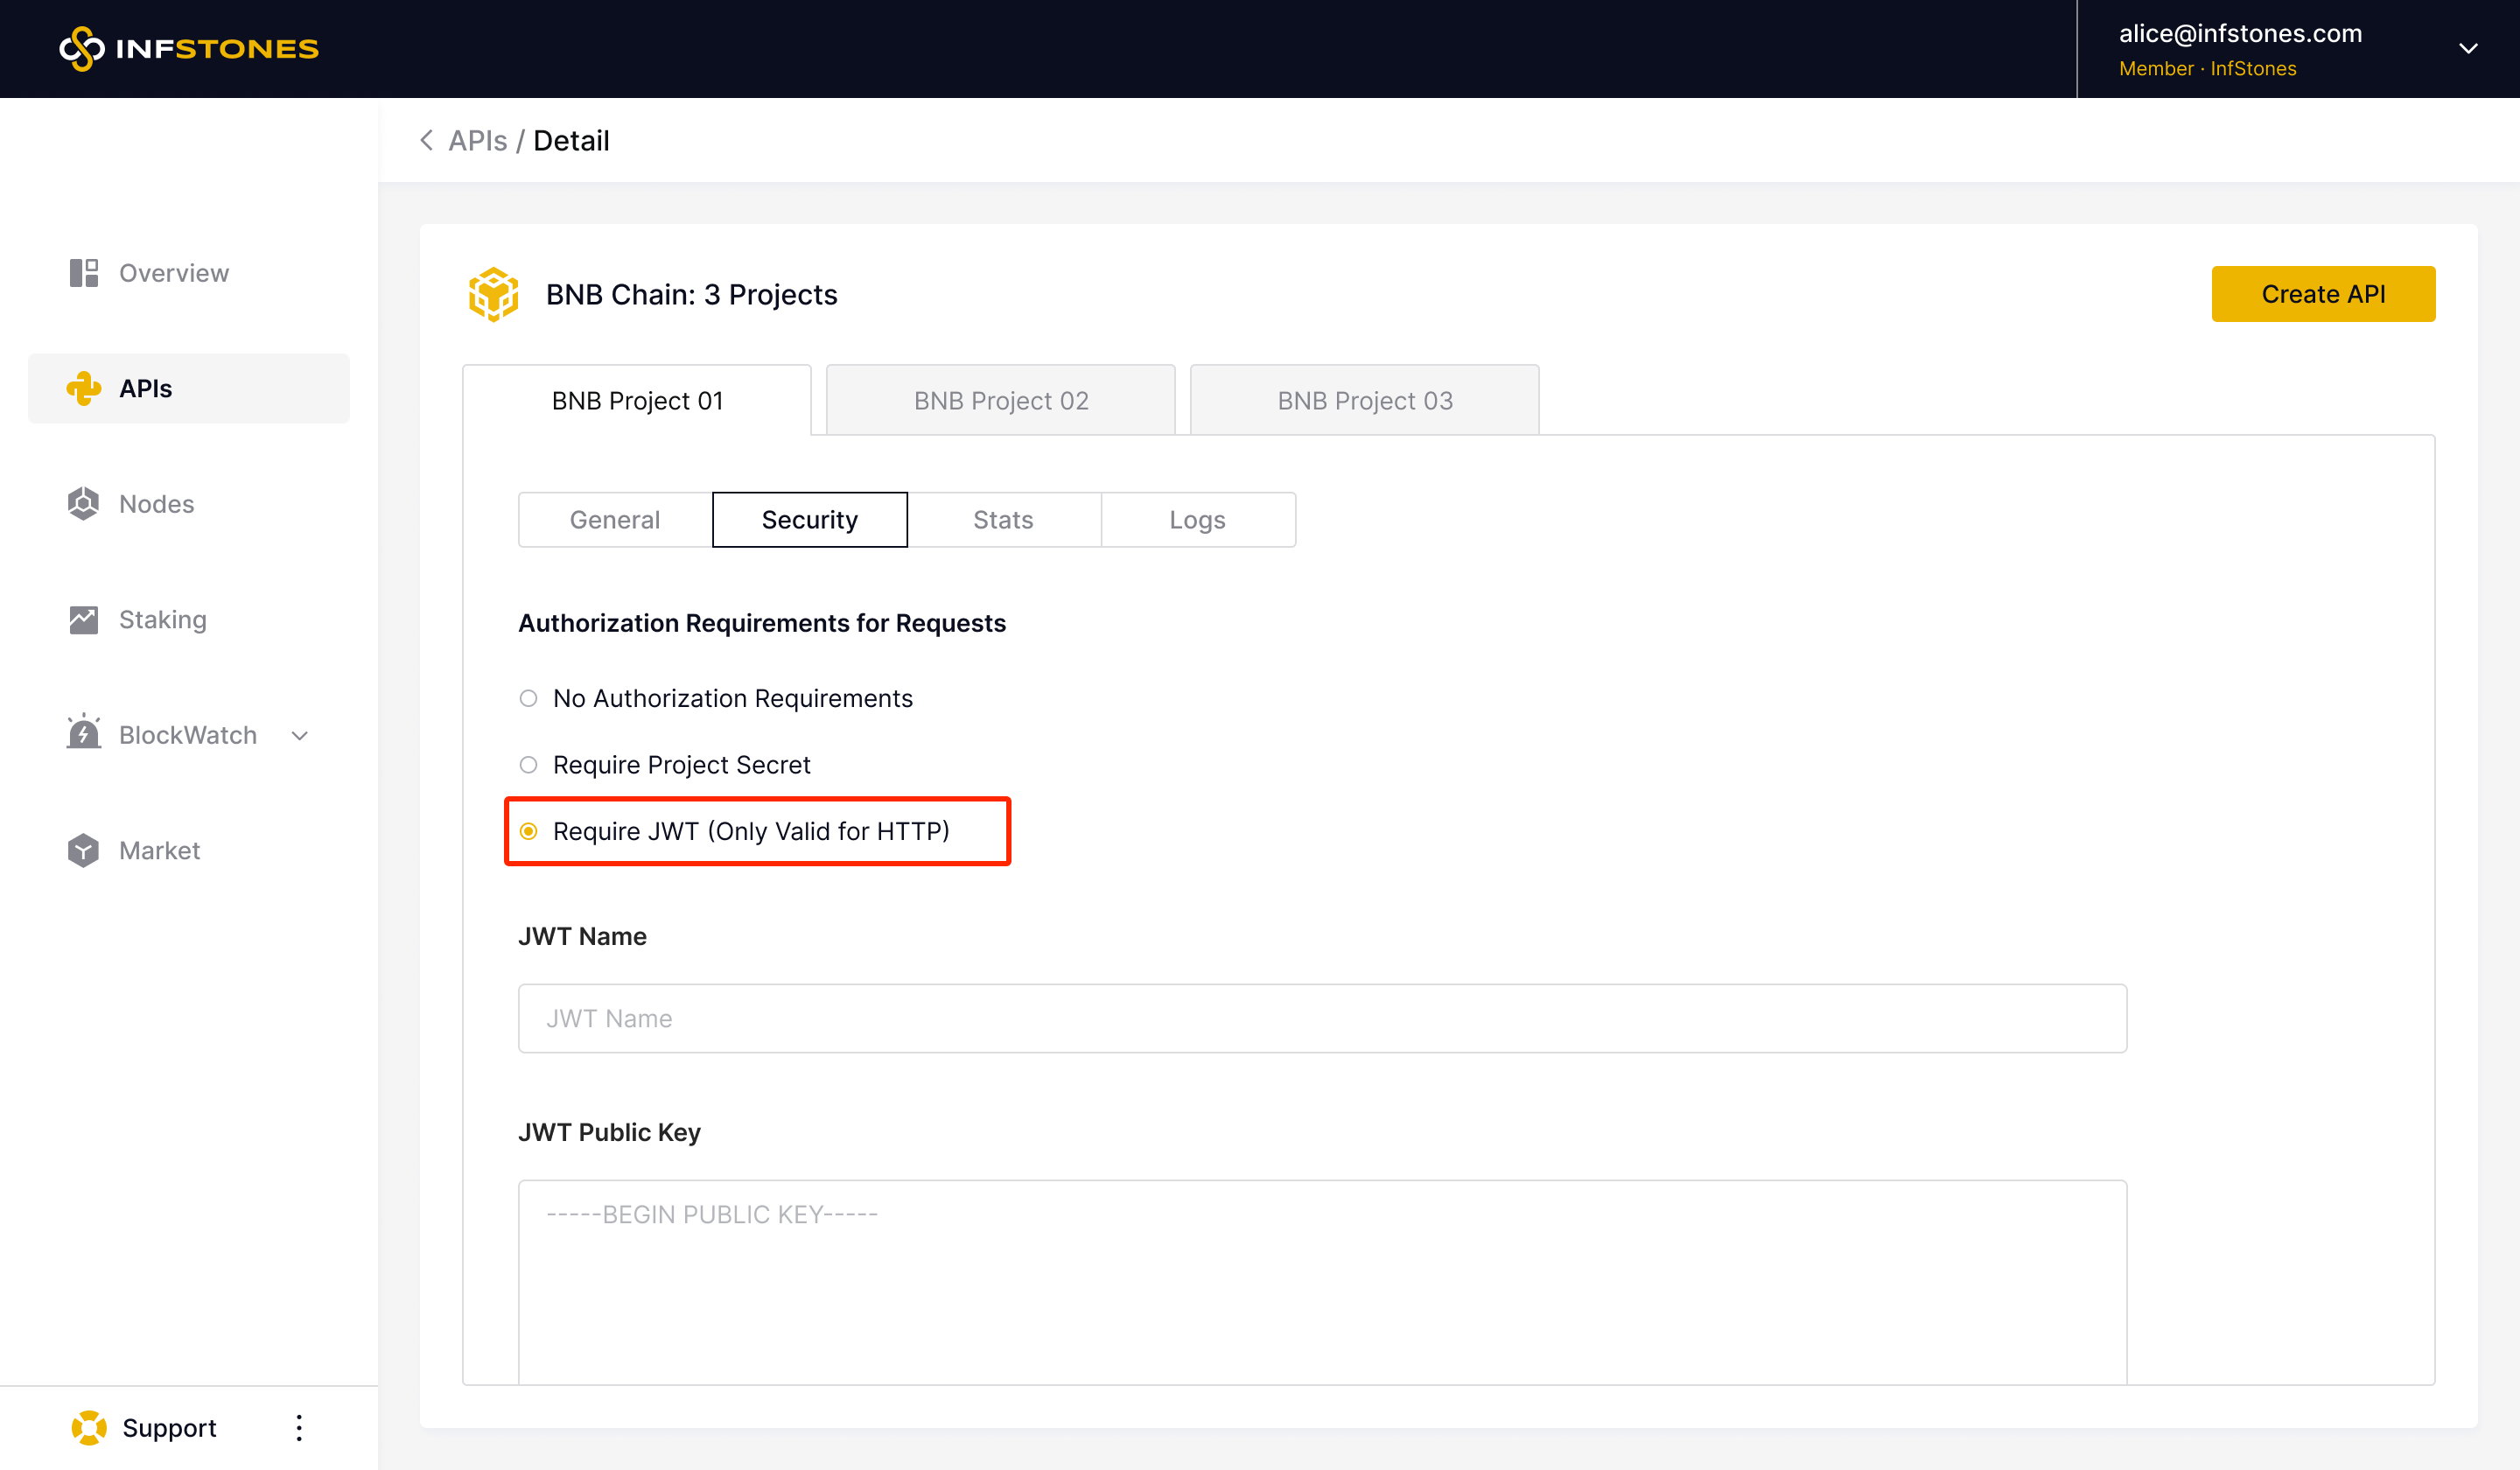Open the account dropdown arrow next to alice@infstones.com
The image size is (2520, 1470).
(2468, 48)
